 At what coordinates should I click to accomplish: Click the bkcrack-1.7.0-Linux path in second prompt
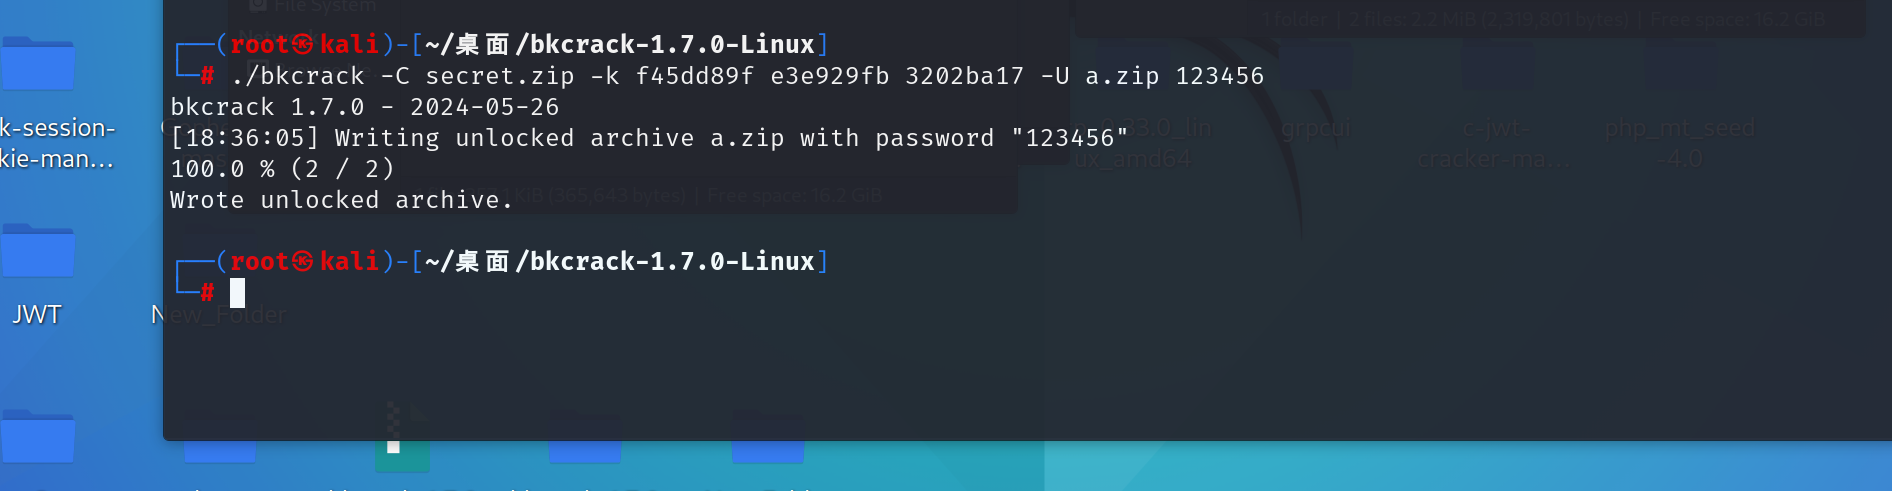pos(671,261)
